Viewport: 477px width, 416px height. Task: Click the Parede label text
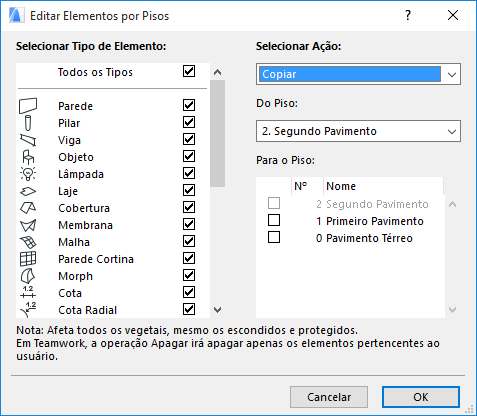click(75, 106)
